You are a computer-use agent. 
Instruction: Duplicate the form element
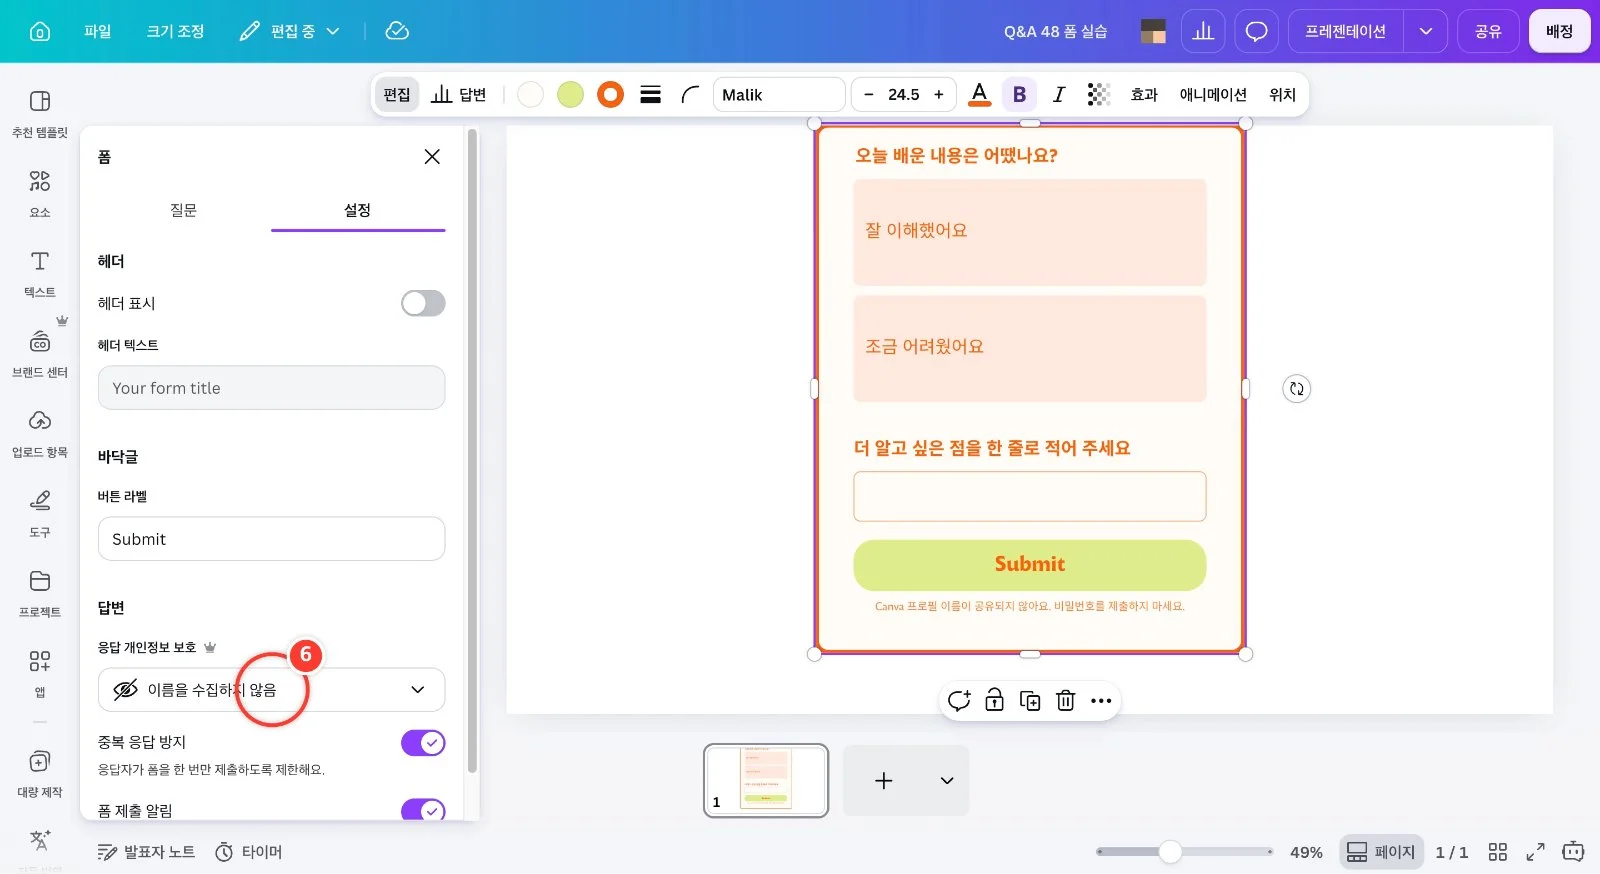point(1030,701)
